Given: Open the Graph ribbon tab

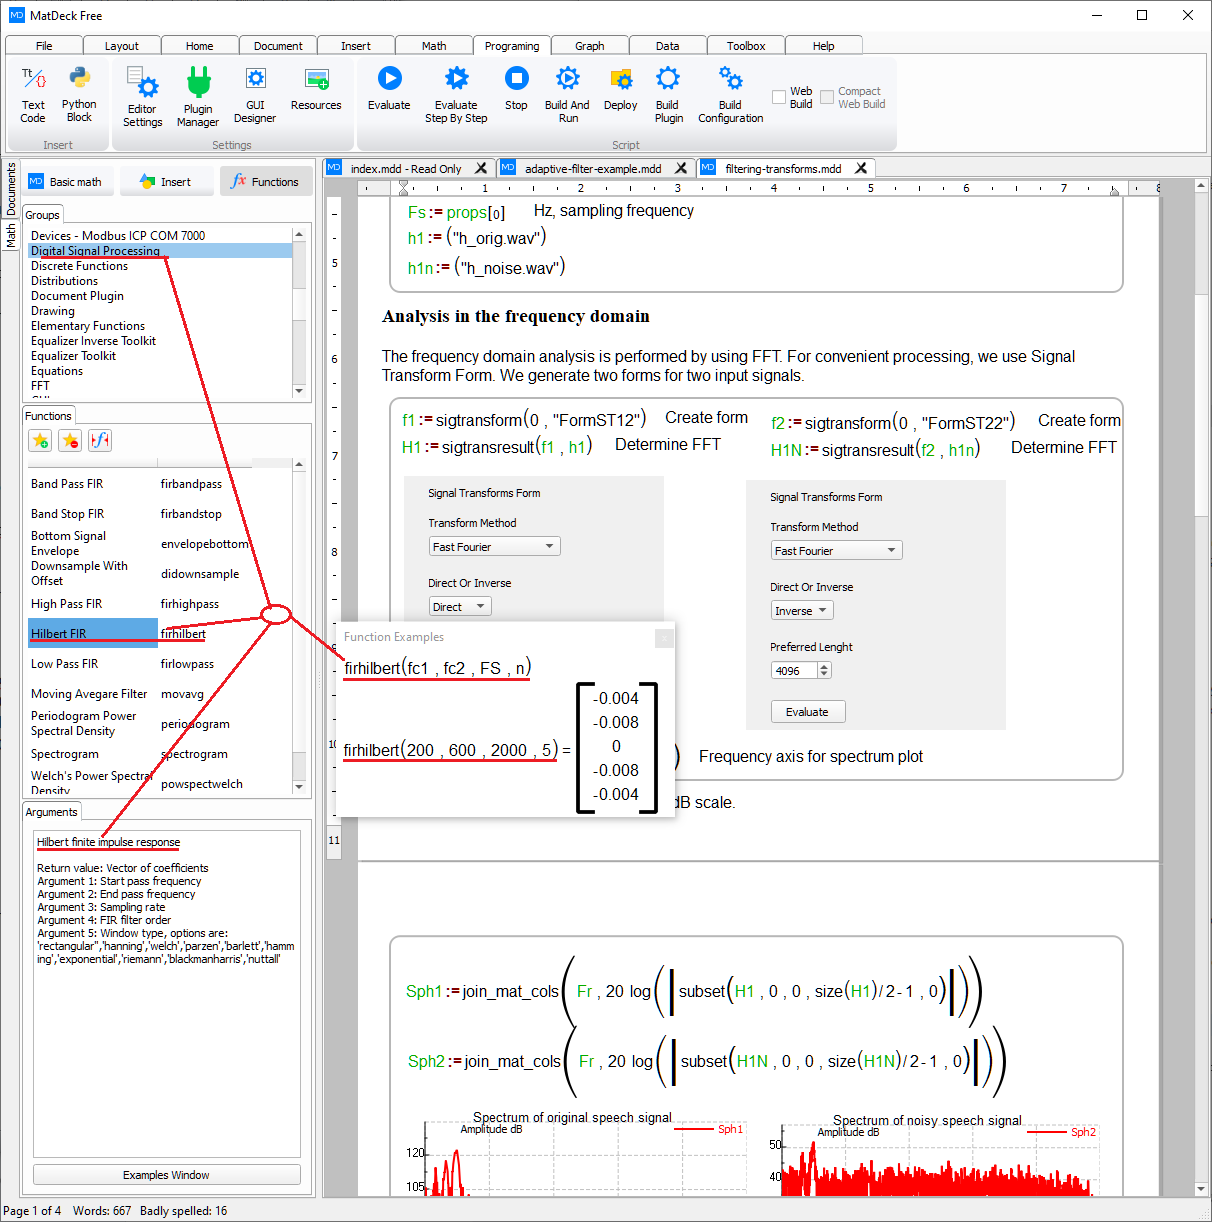Looking at the screenshot, I should pos(590,46).
